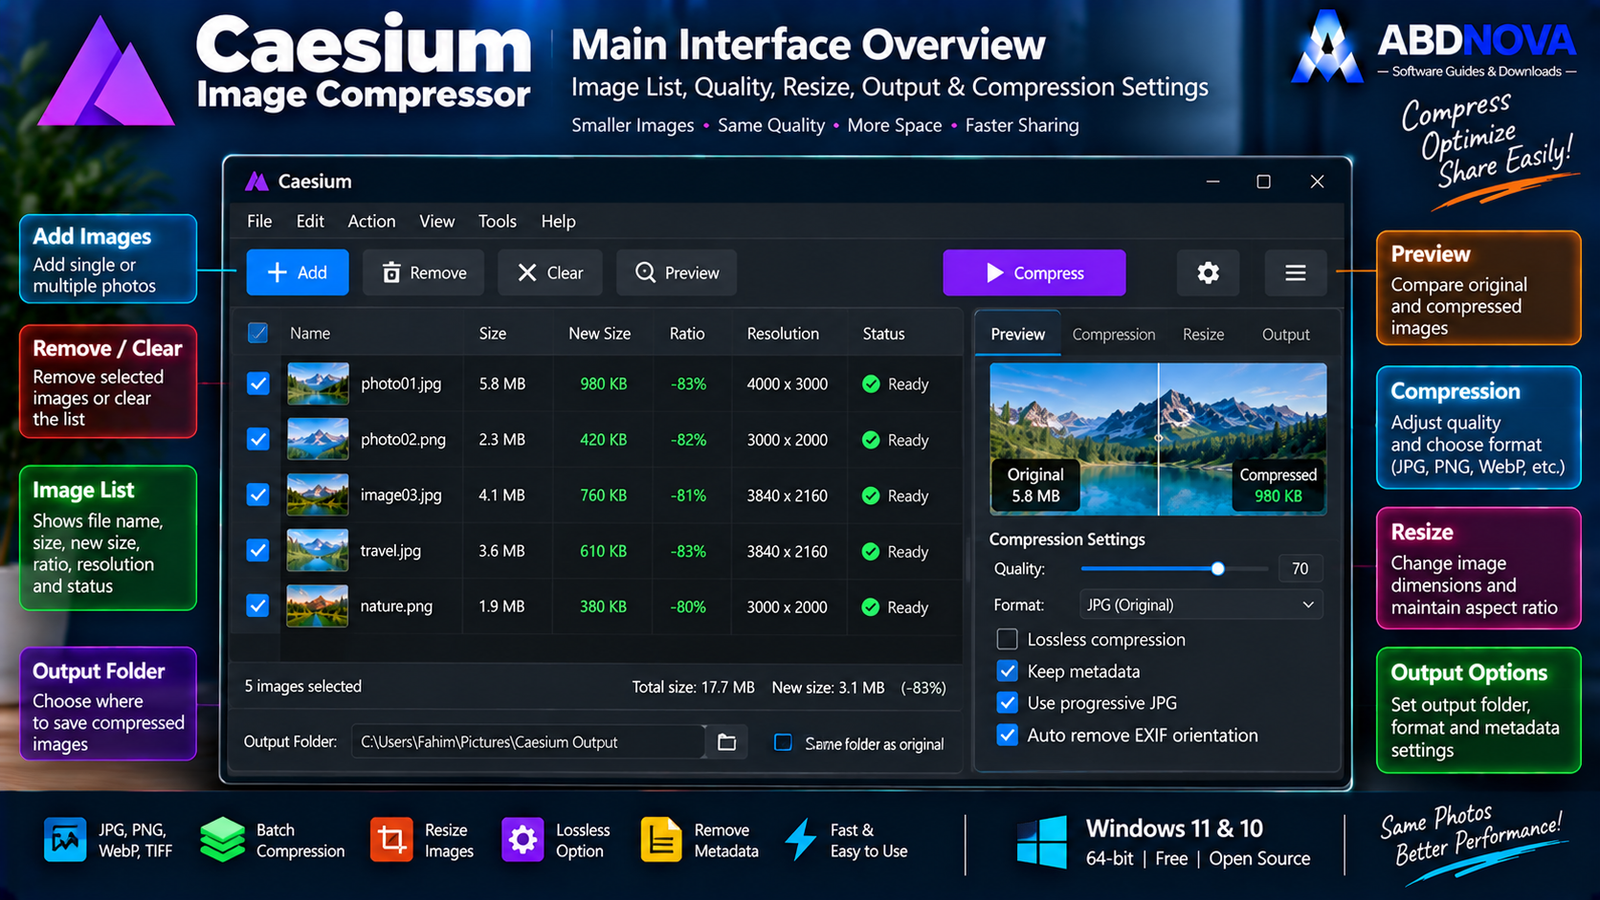Uncheck the travel.jpg row checkbox
This screenshot has width=1600, height=900.
tap(258, 550)
